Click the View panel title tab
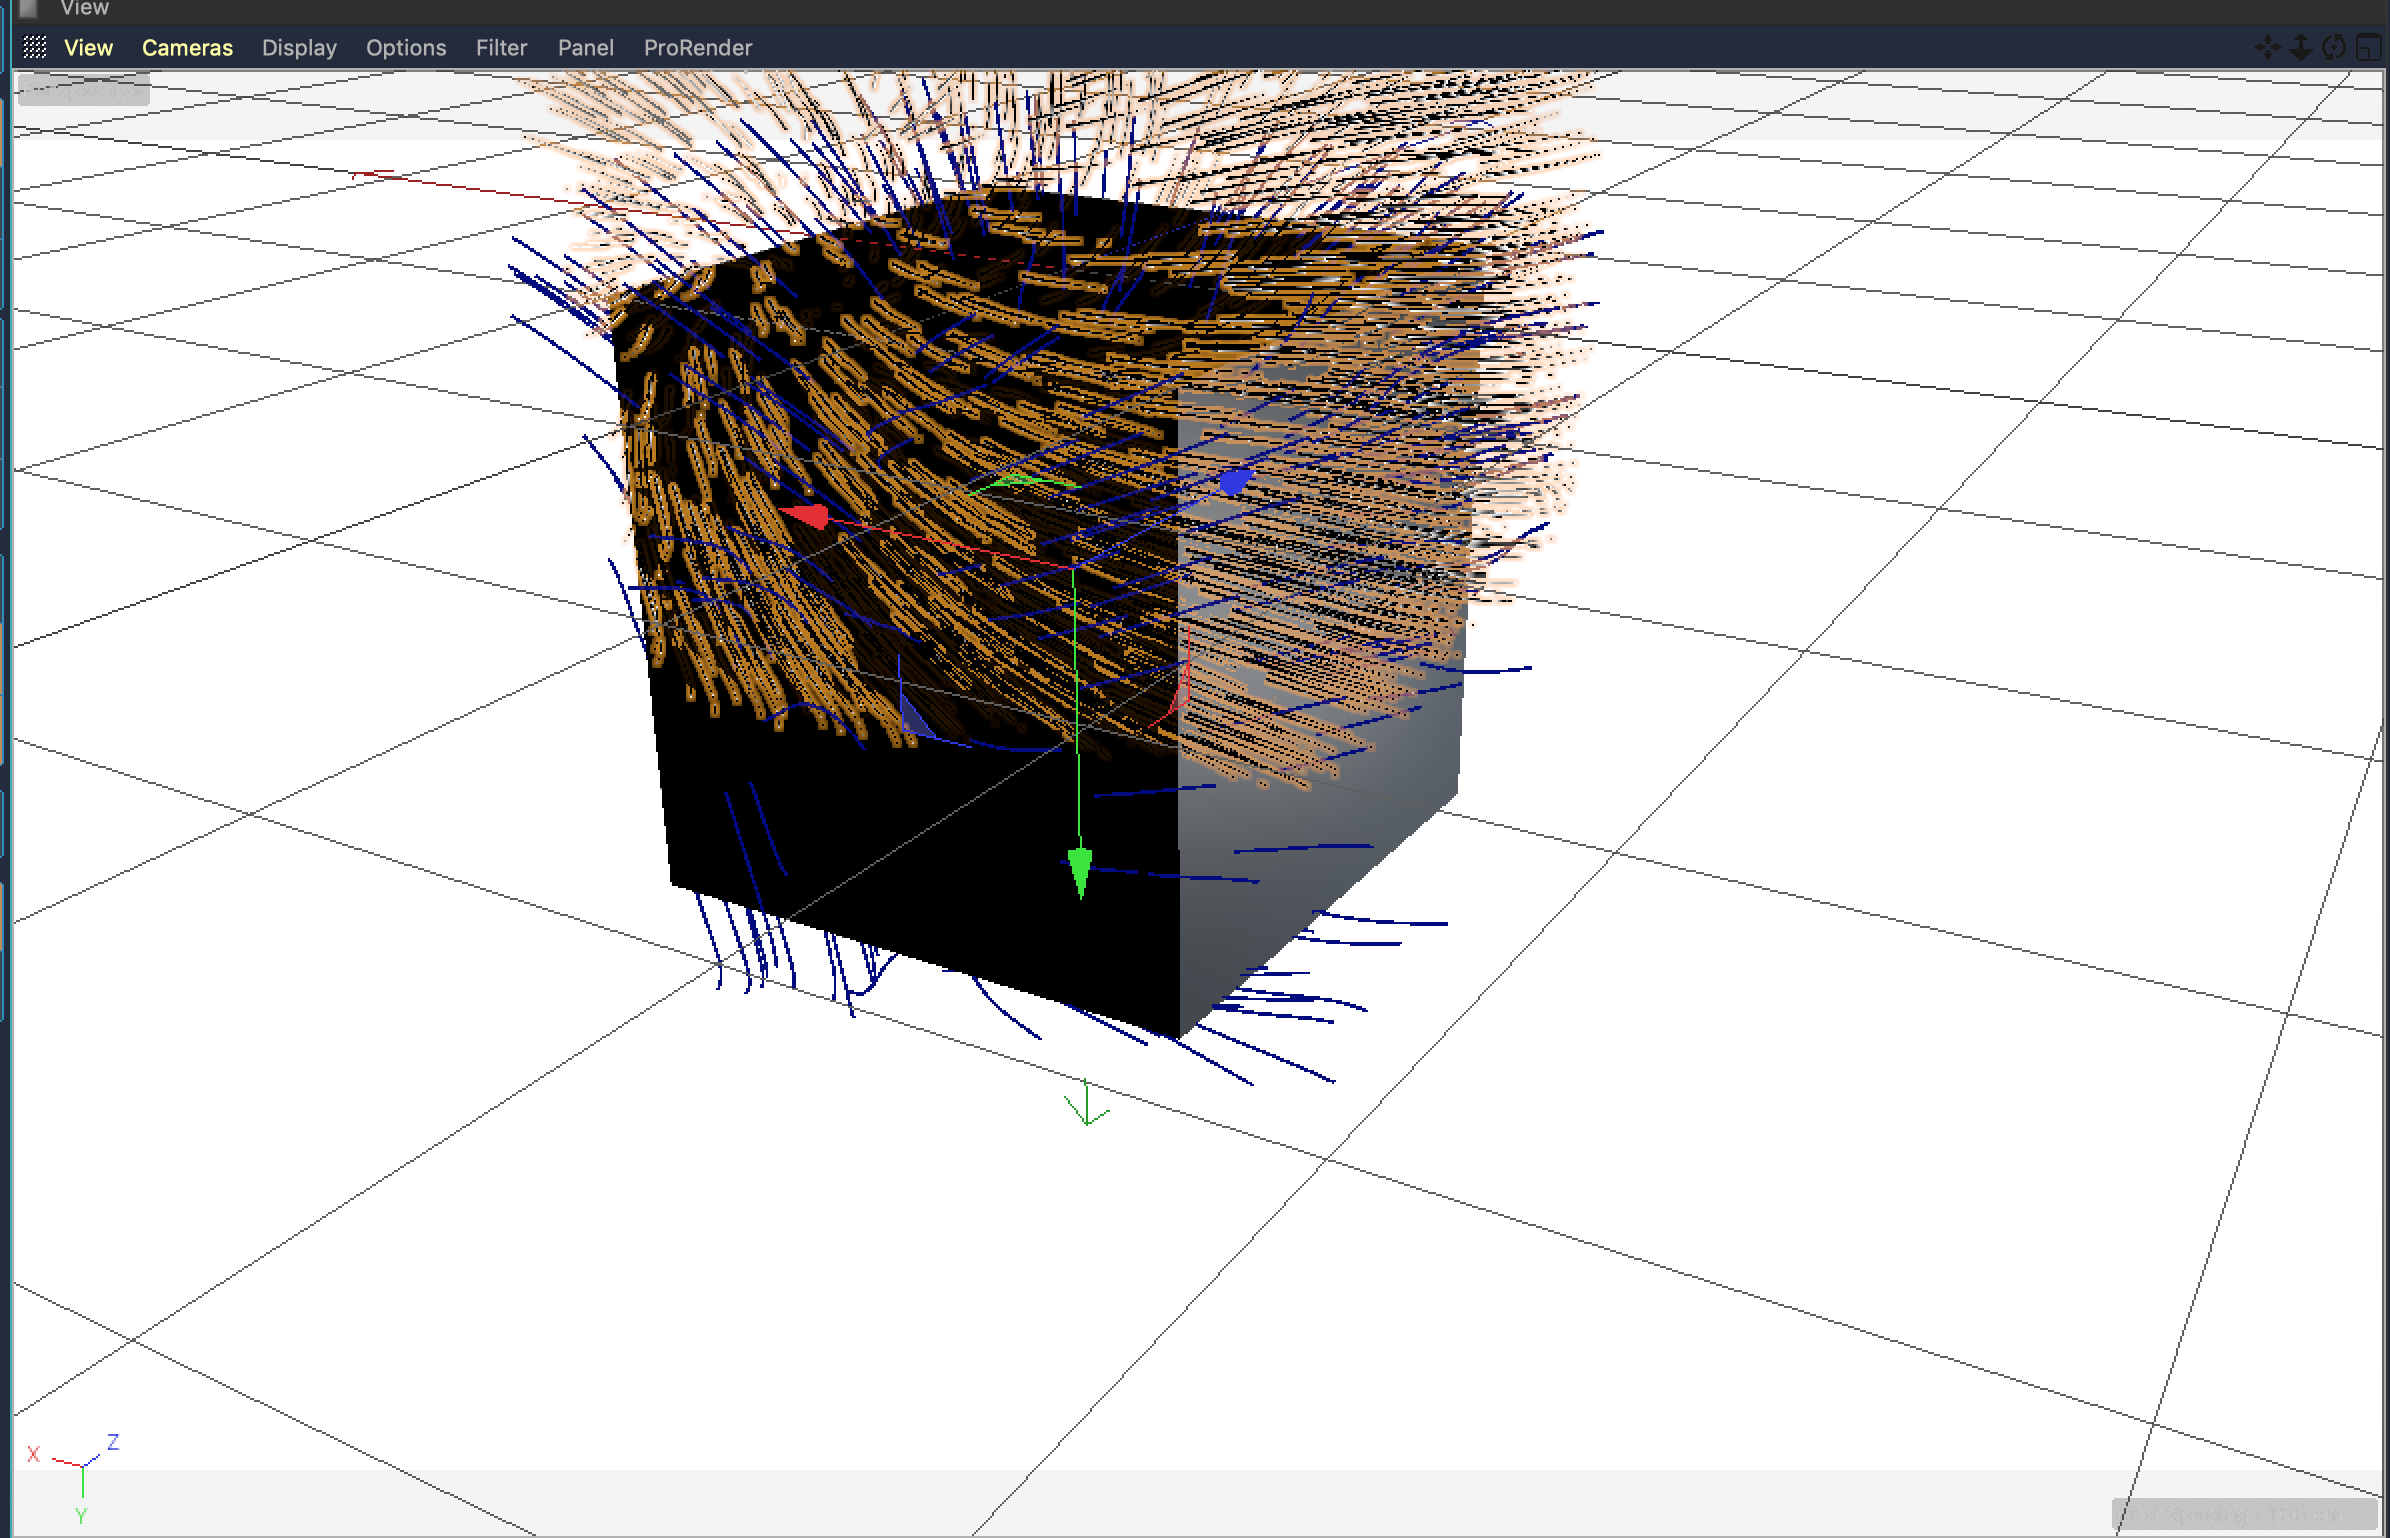2390x1538 pixels. [84, 9]
